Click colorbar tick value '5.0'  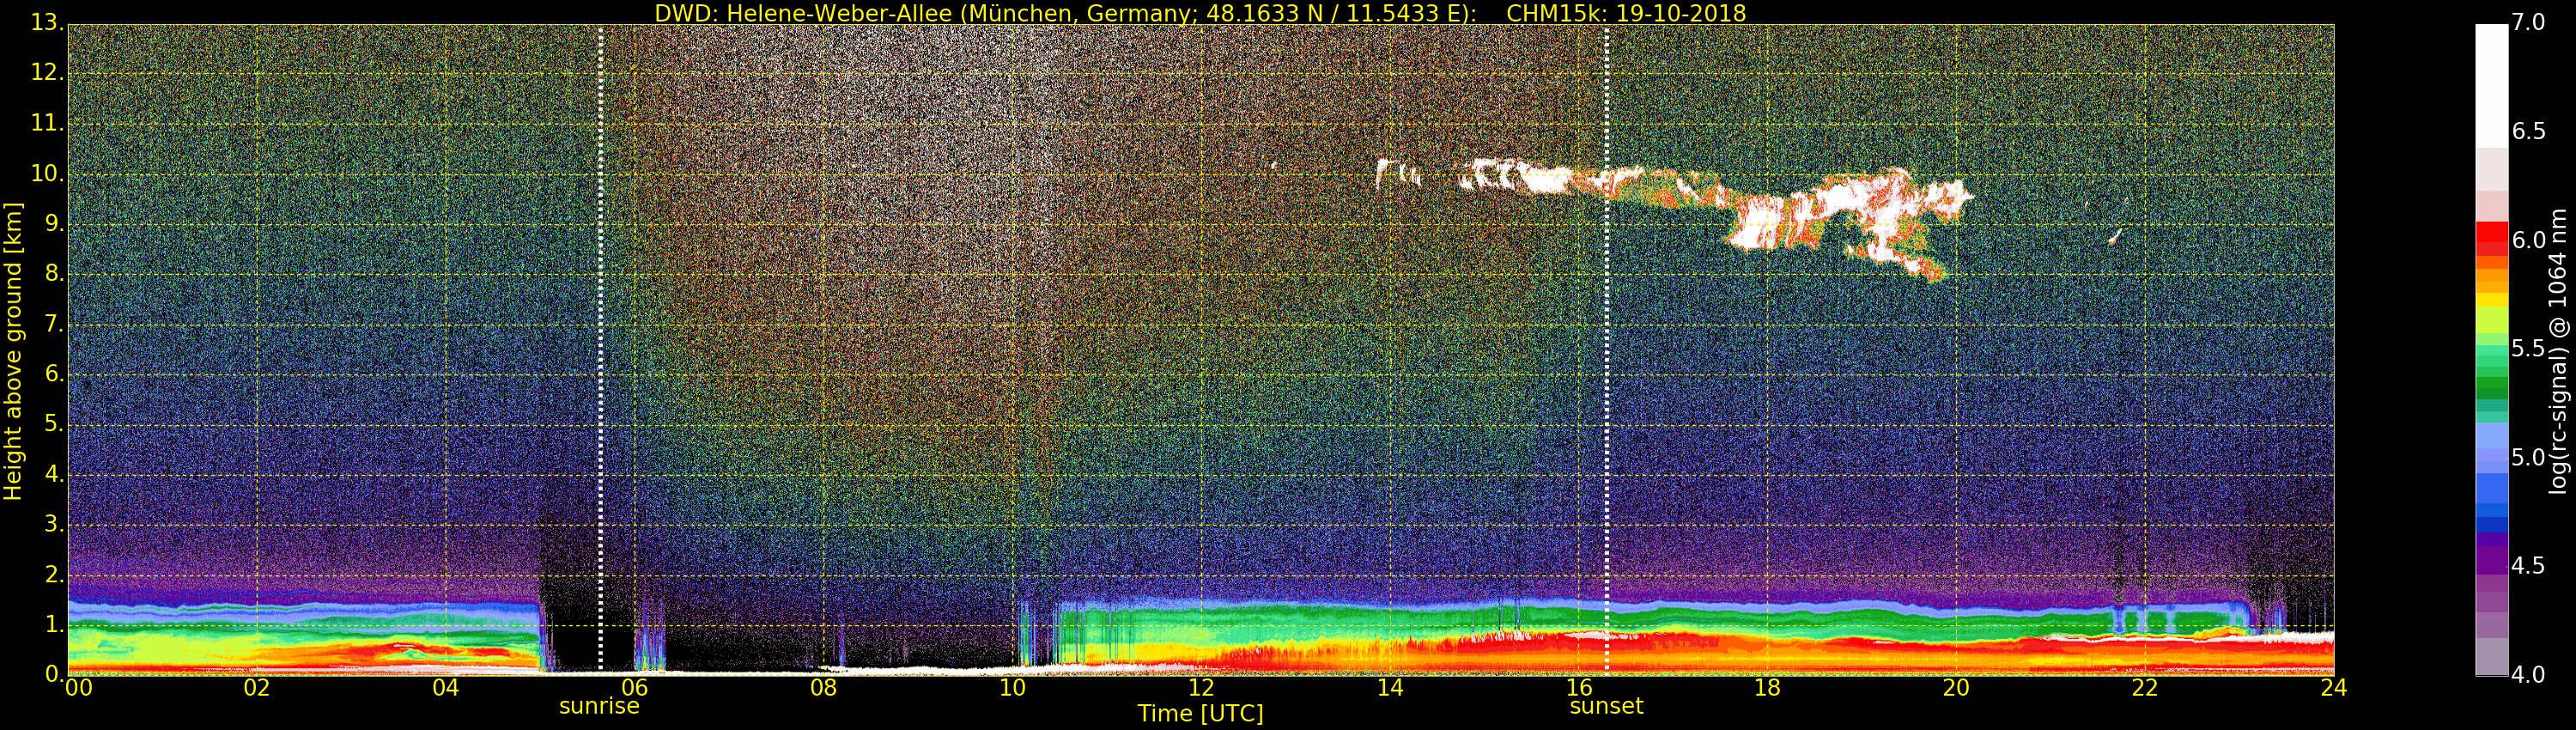tap(2528, 458)
